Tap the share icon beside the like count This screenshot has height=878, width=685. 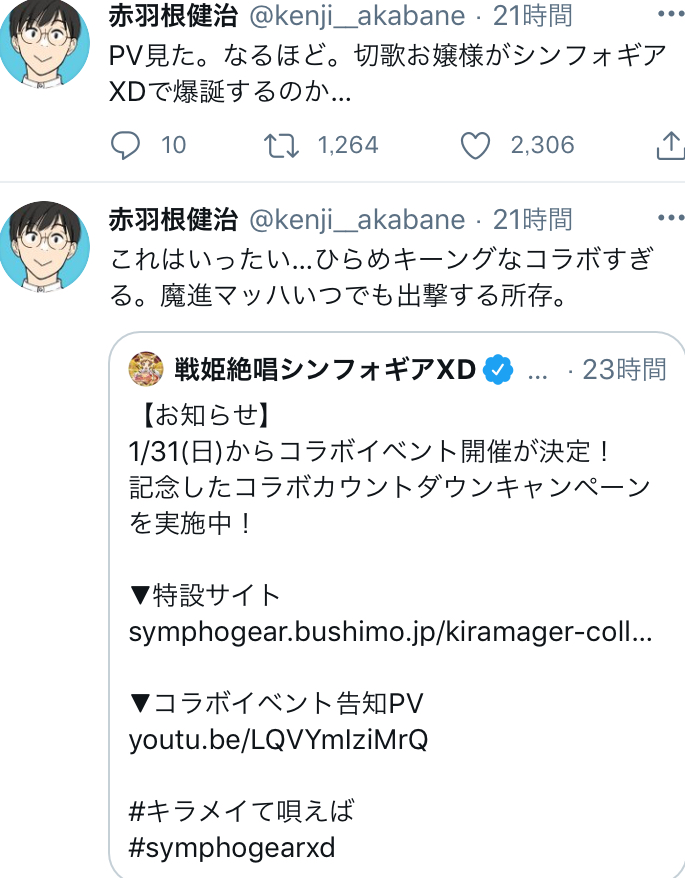click(x=668, y=146)
